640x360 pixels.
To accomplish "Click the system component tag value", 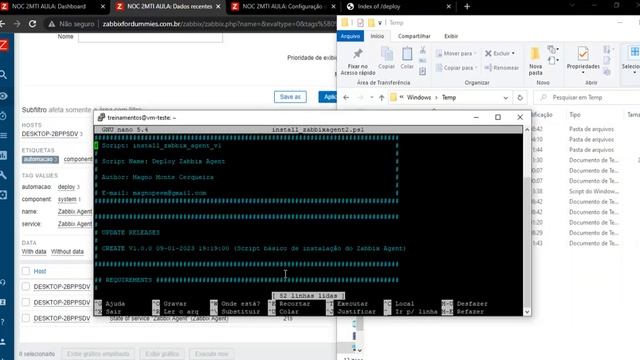I will pos(67,199).
